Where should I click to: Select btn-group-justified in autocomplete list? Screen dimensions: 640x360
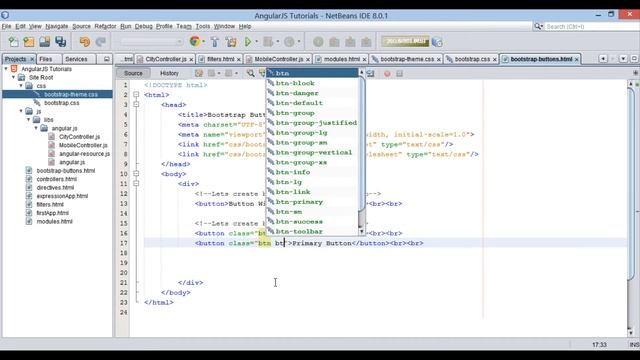(312, 123)
